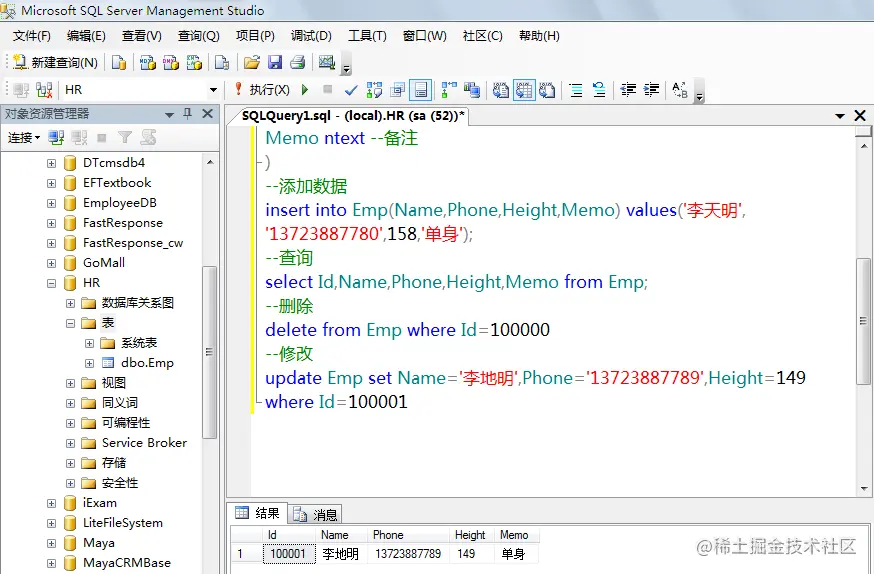Viewport: 874px width, 574px height.
Task: Open the 连接 dropdown in Object Explorer
Action: [24, 137]
